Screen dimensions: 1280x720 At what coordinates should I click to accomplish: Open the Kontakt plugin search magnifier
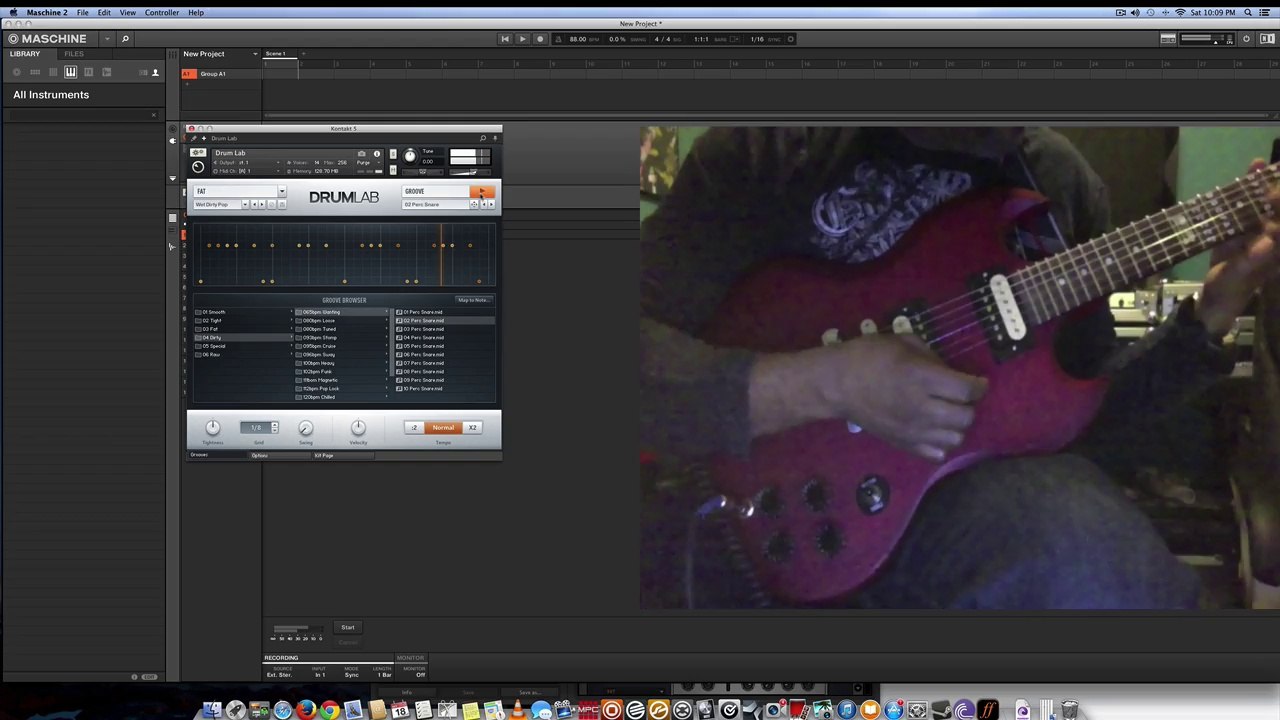(x=483, y=138)
